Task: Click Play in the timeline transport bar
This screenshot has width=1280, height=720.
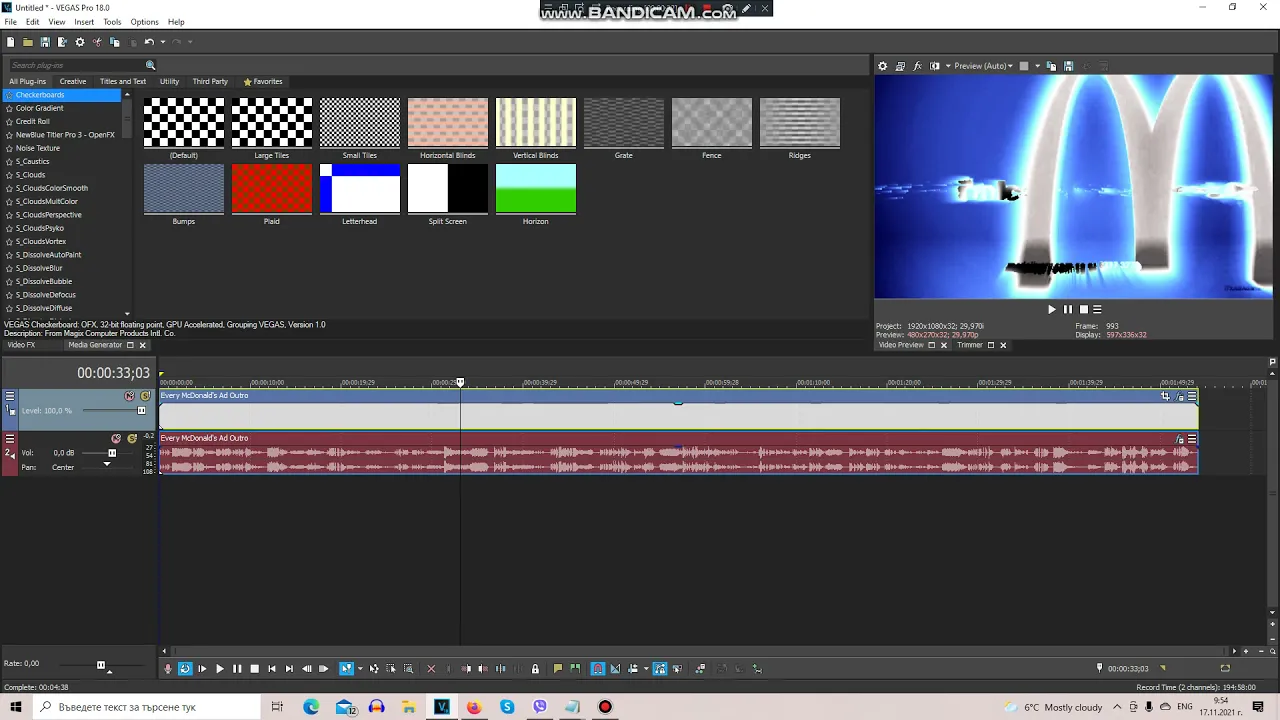Action: click(220, 669)
